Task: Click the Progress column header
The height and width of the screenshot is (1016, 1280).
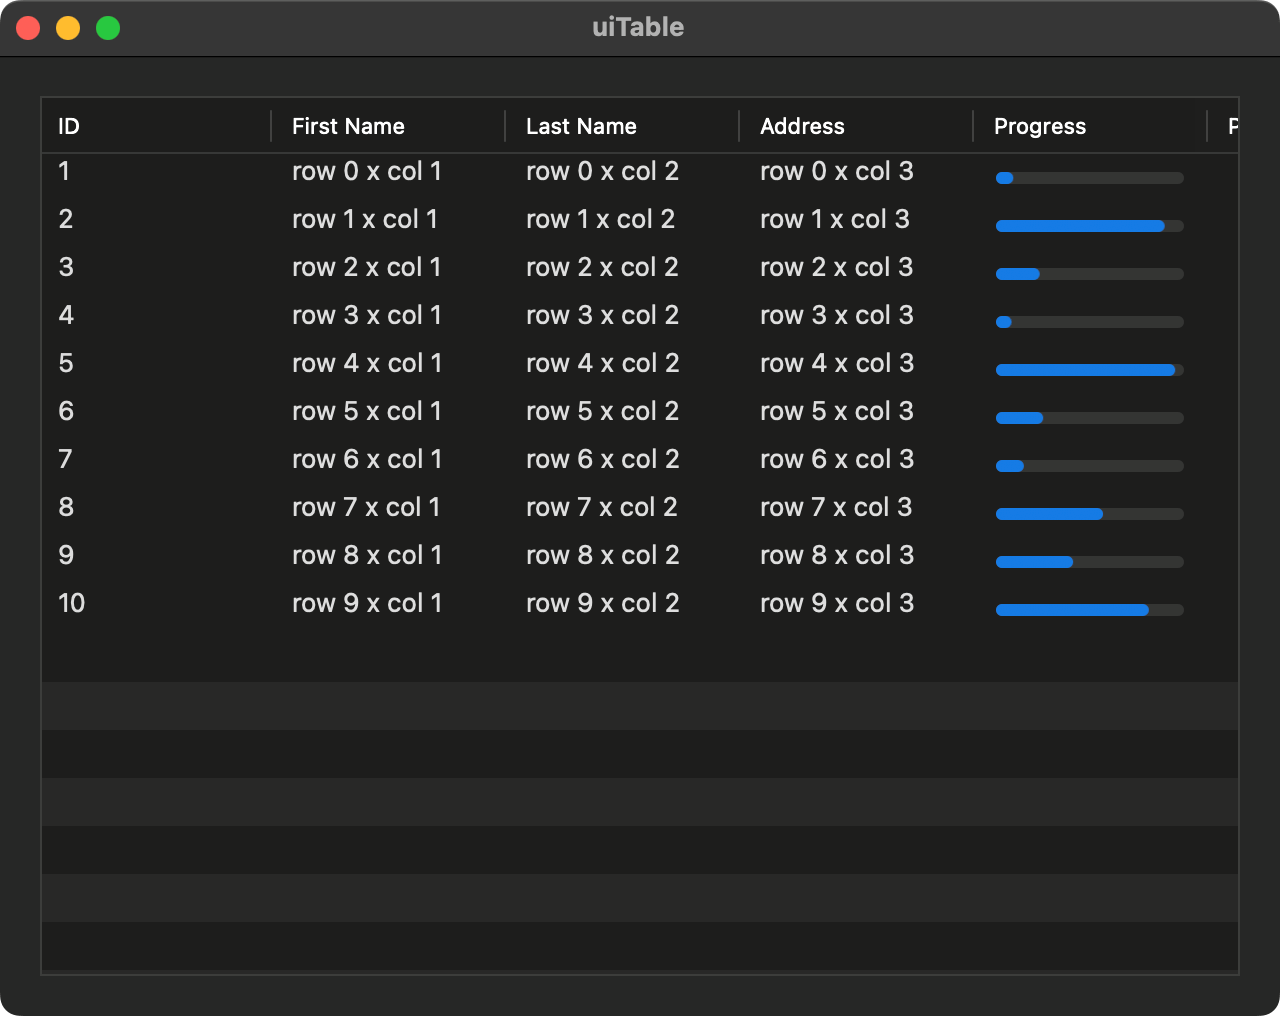Action: [1040, 126]
